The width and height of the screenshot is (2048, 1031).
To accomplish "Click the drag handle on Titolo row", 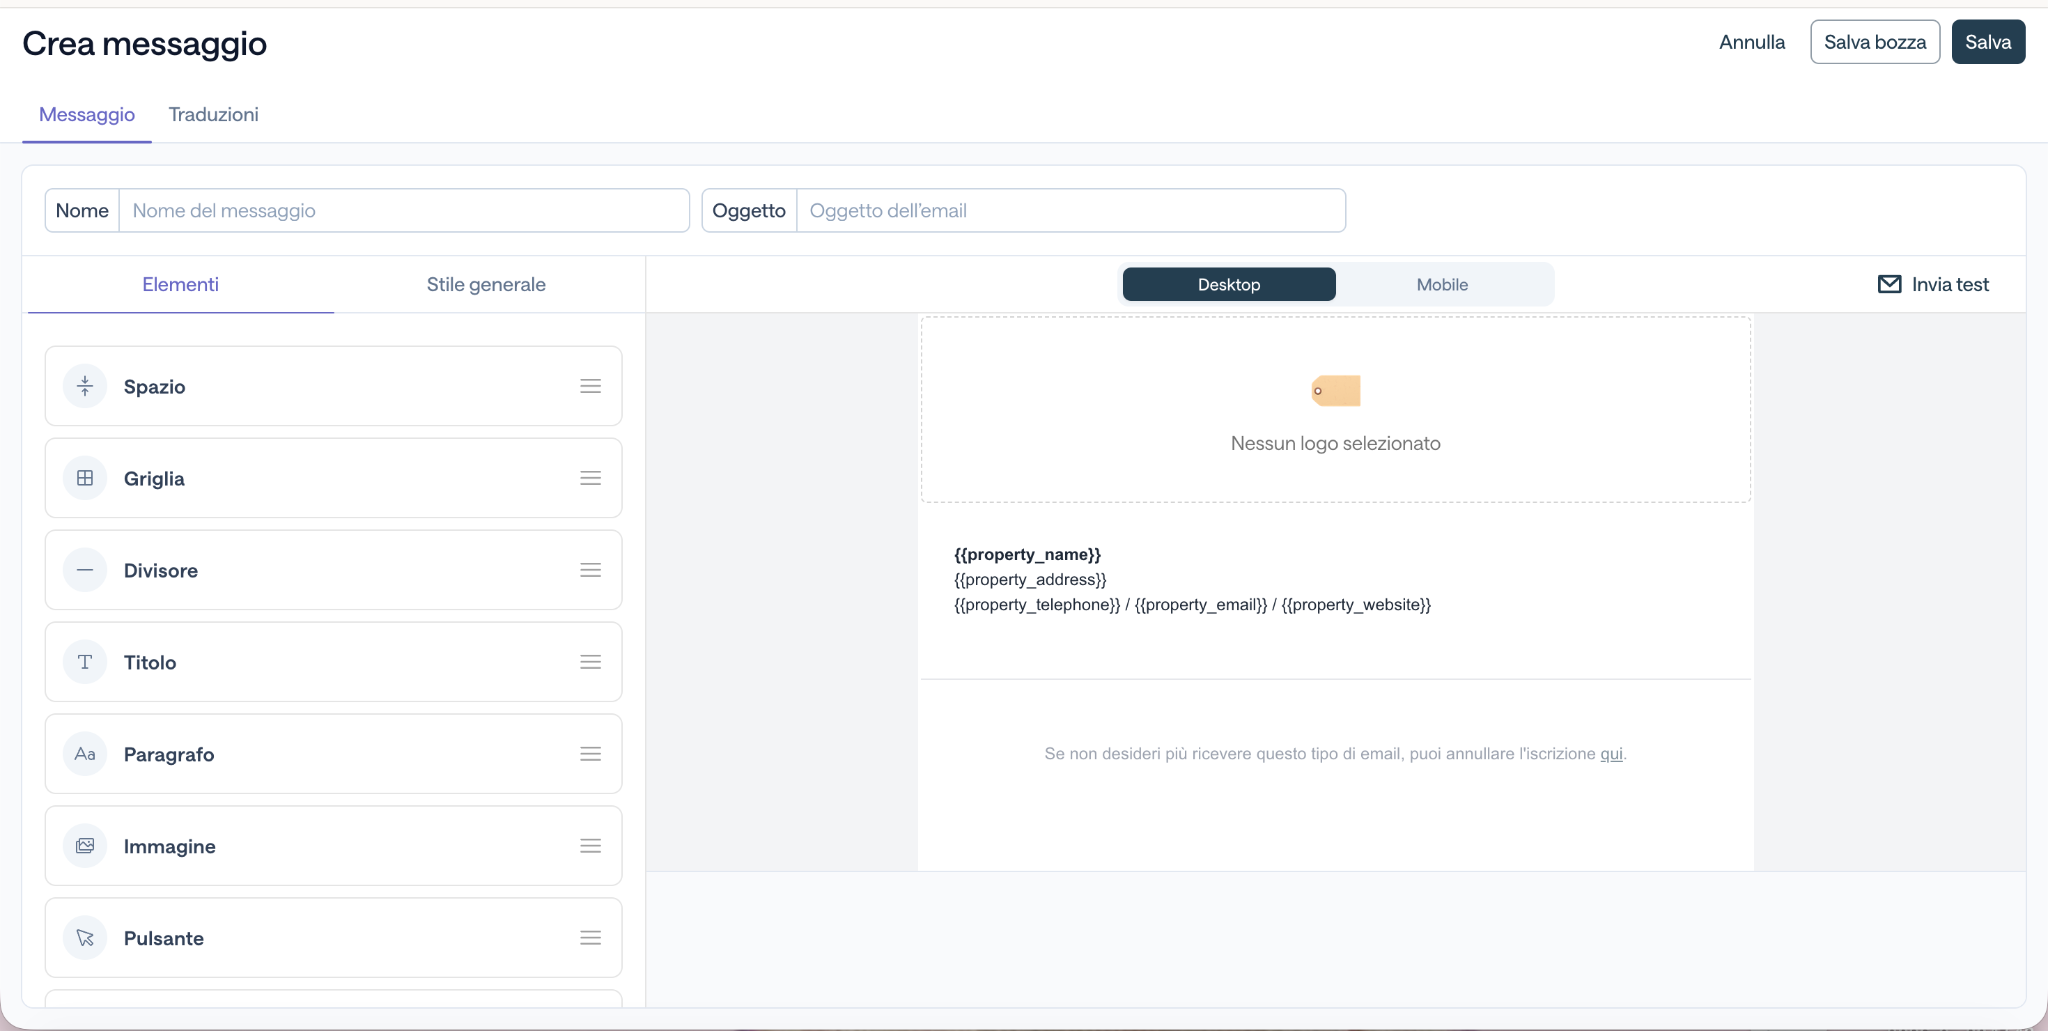I will (591, 662).
